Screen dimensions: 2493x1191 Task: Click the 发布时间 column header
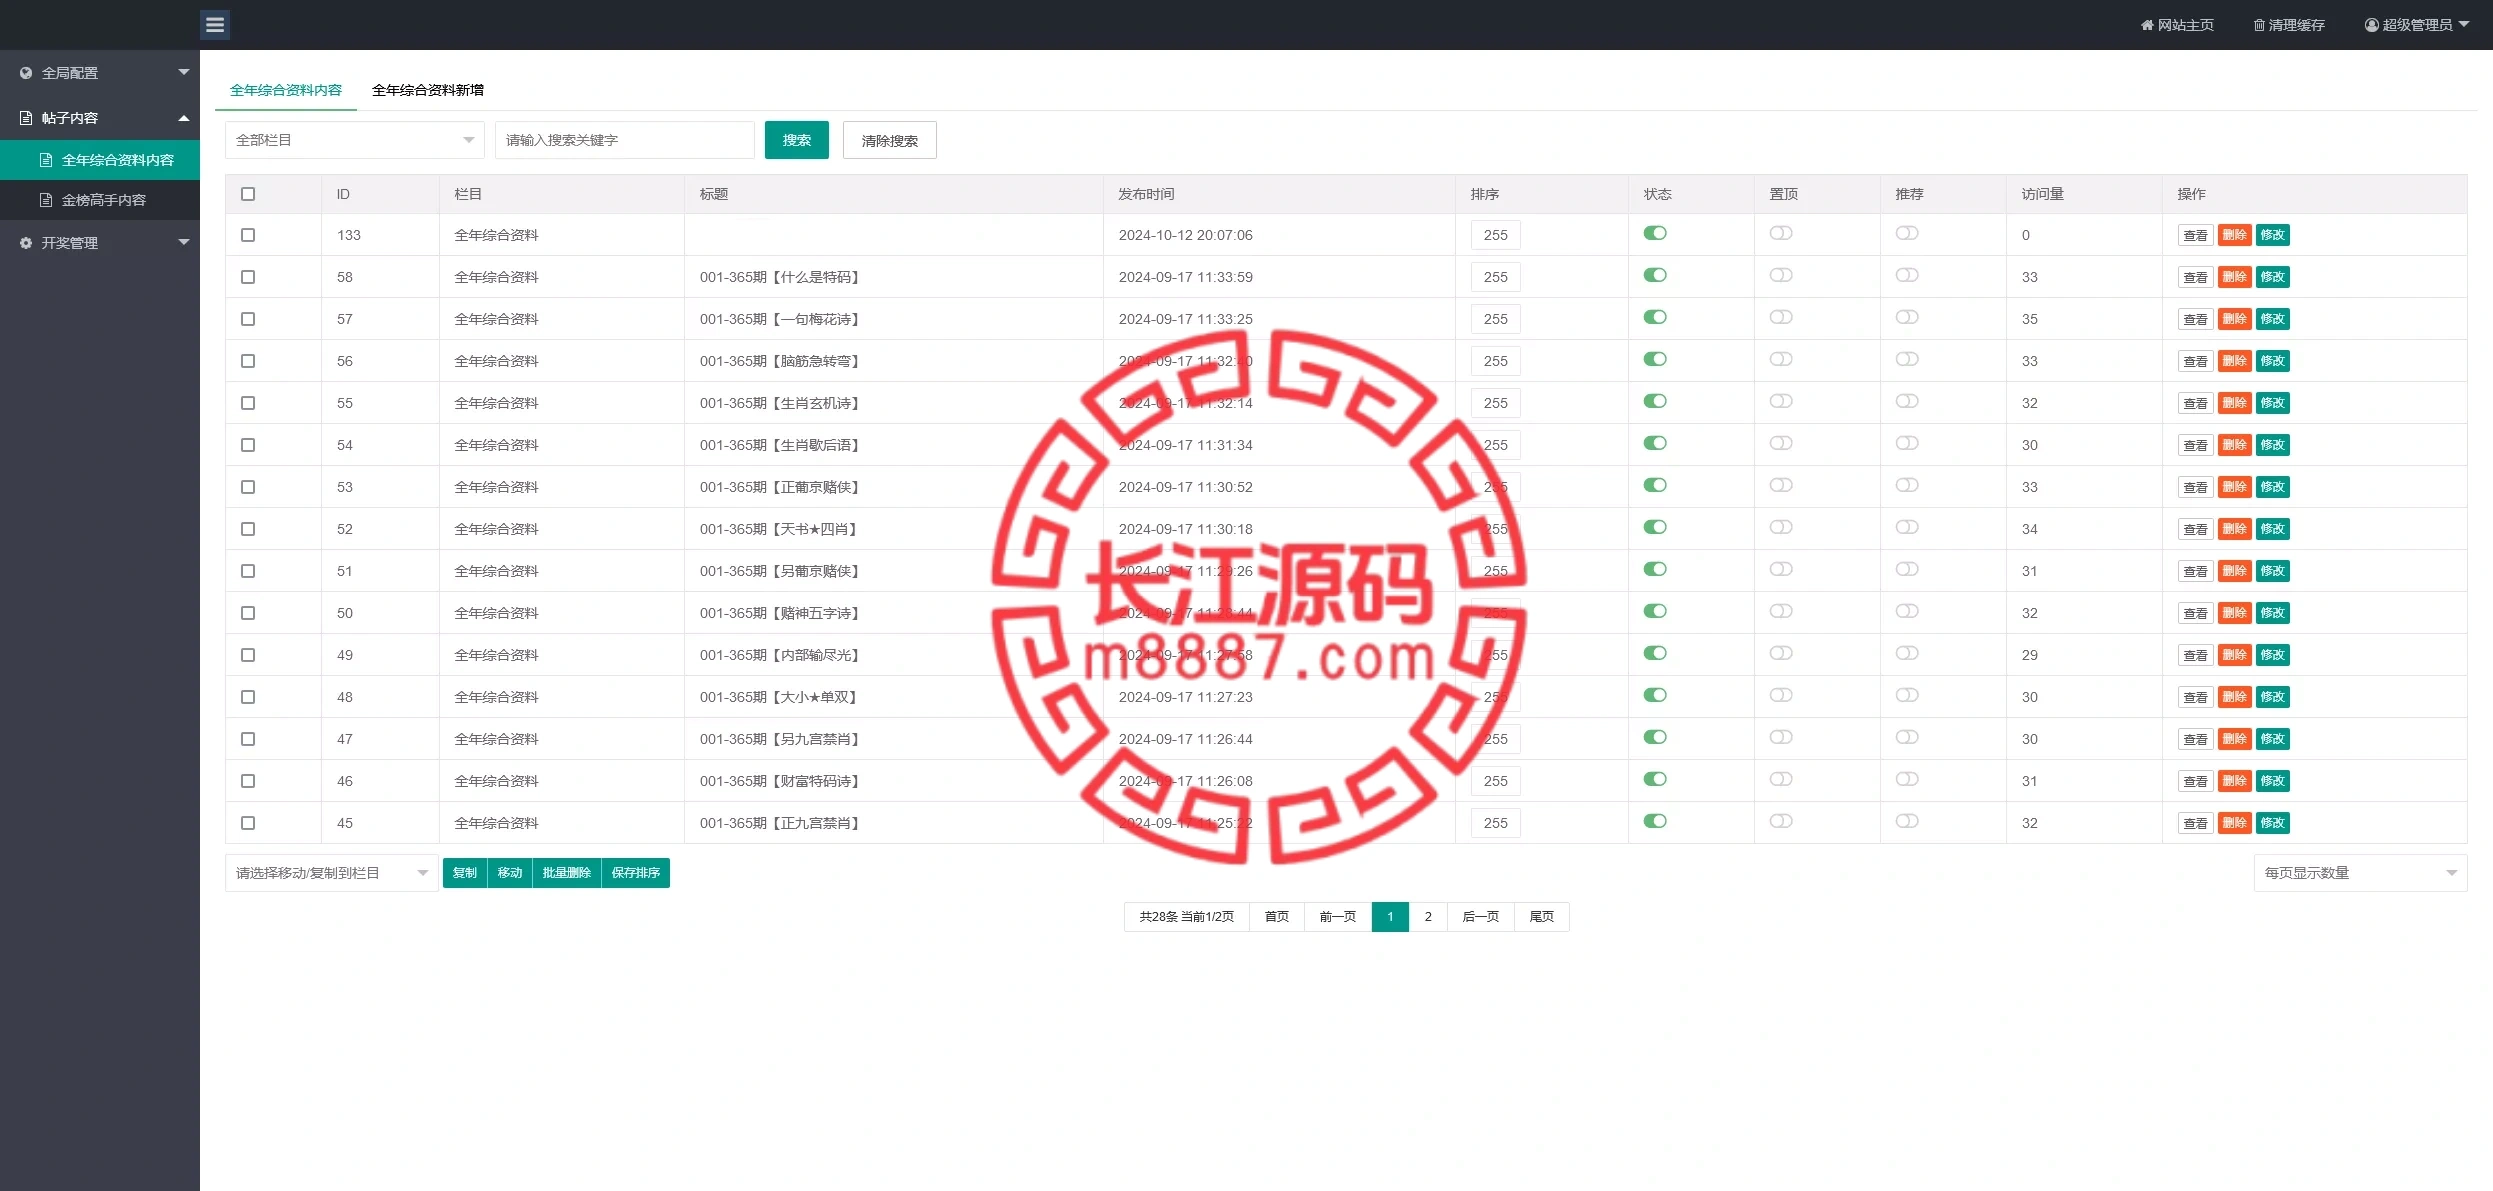(x=1146, y=194)
